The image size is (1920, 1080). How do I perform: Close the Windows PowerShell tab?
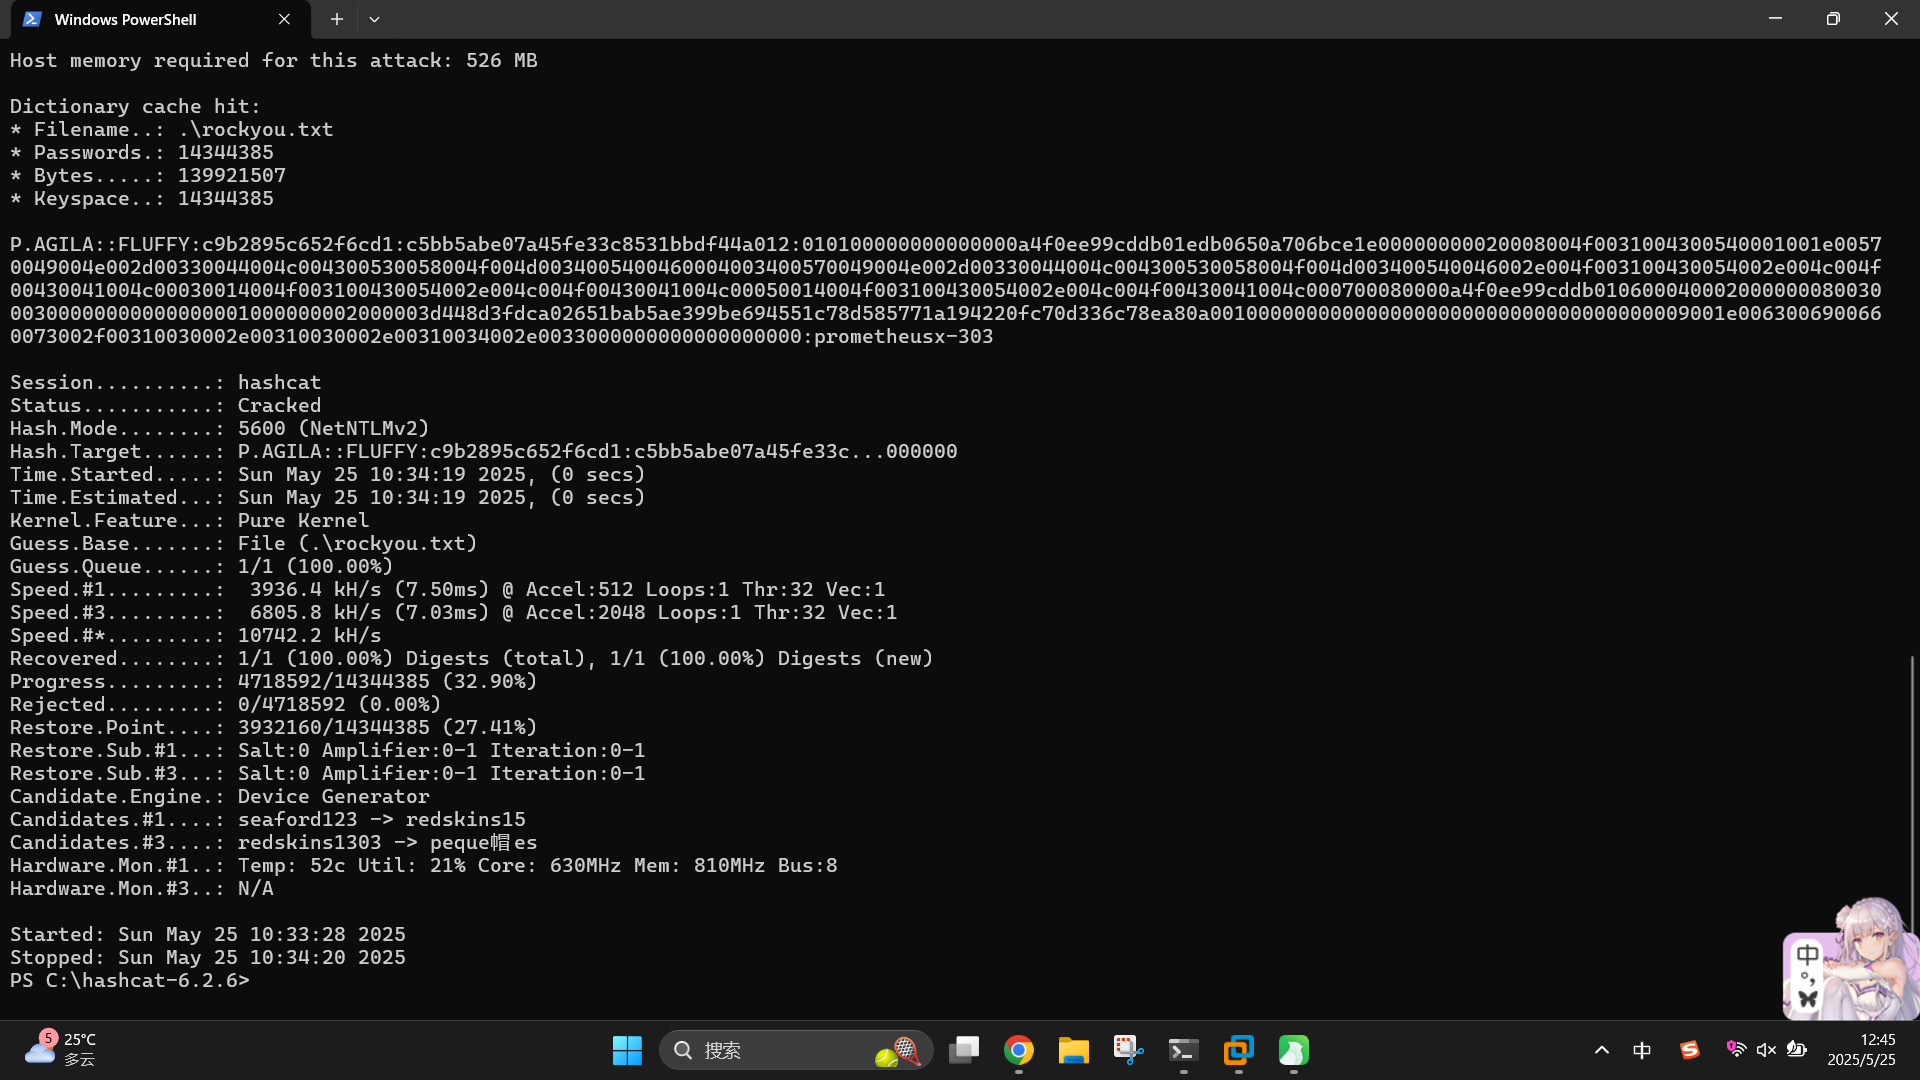[284, 19]
